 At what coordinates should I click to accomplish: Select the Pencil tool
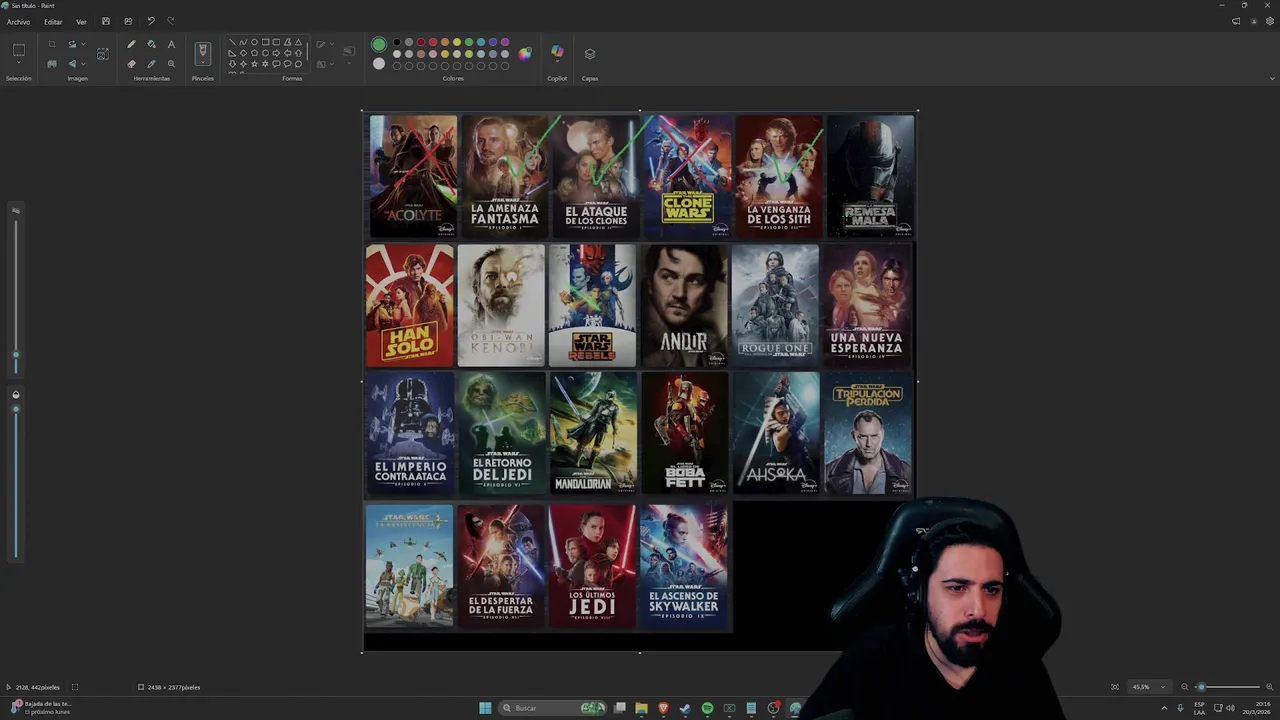(x=131, y=44)
